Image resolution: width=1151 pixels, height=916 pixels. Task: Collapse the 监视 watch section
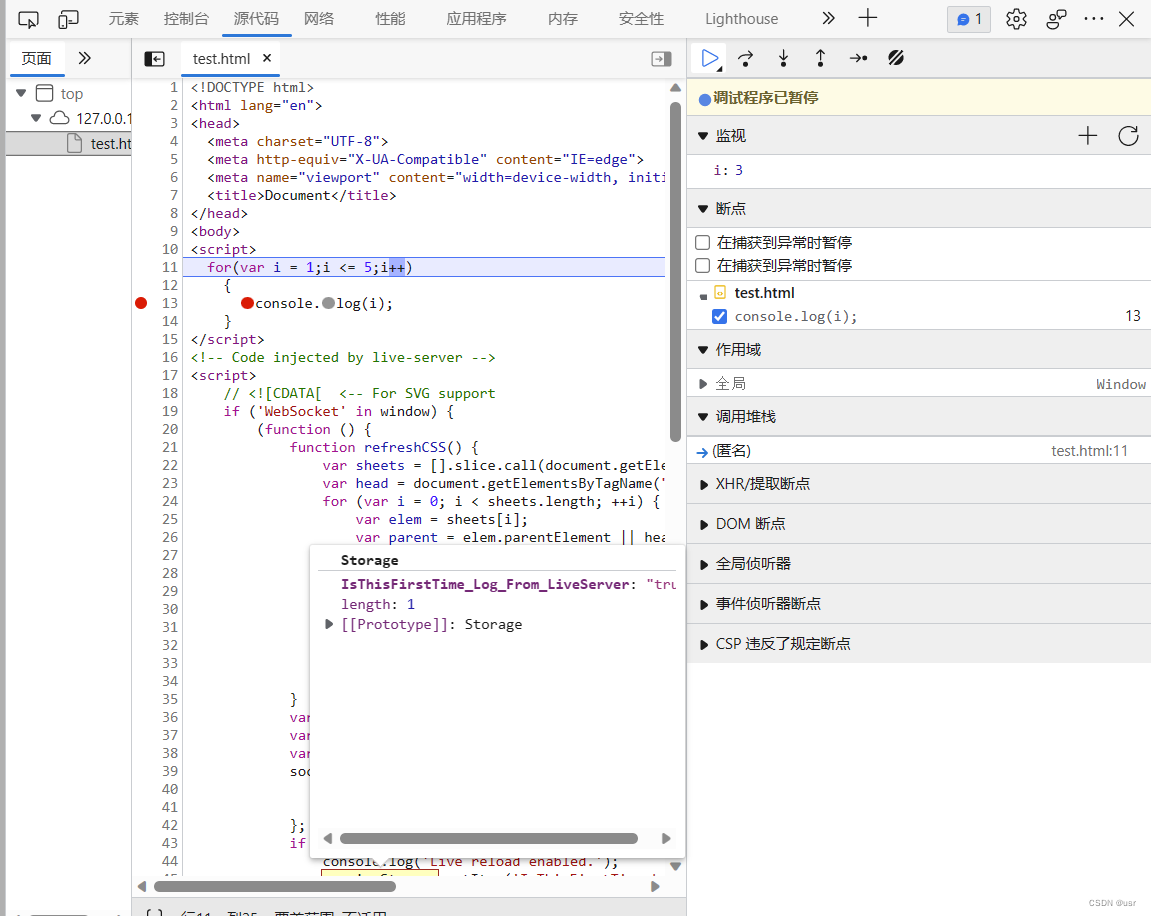click(702, 136)
